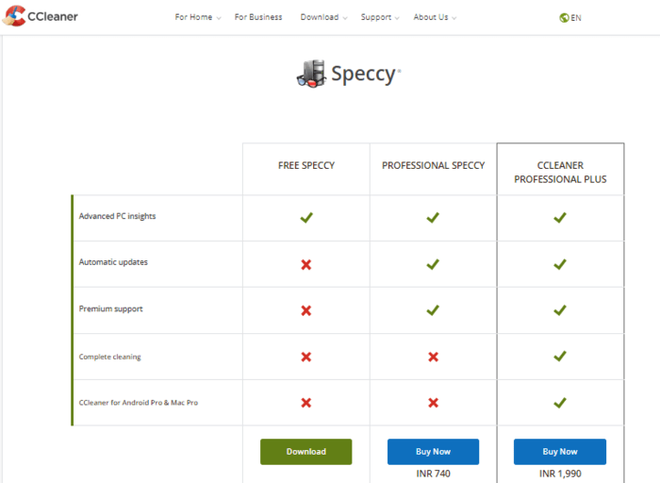Click the Speccy product logo icon

point(312,73)
